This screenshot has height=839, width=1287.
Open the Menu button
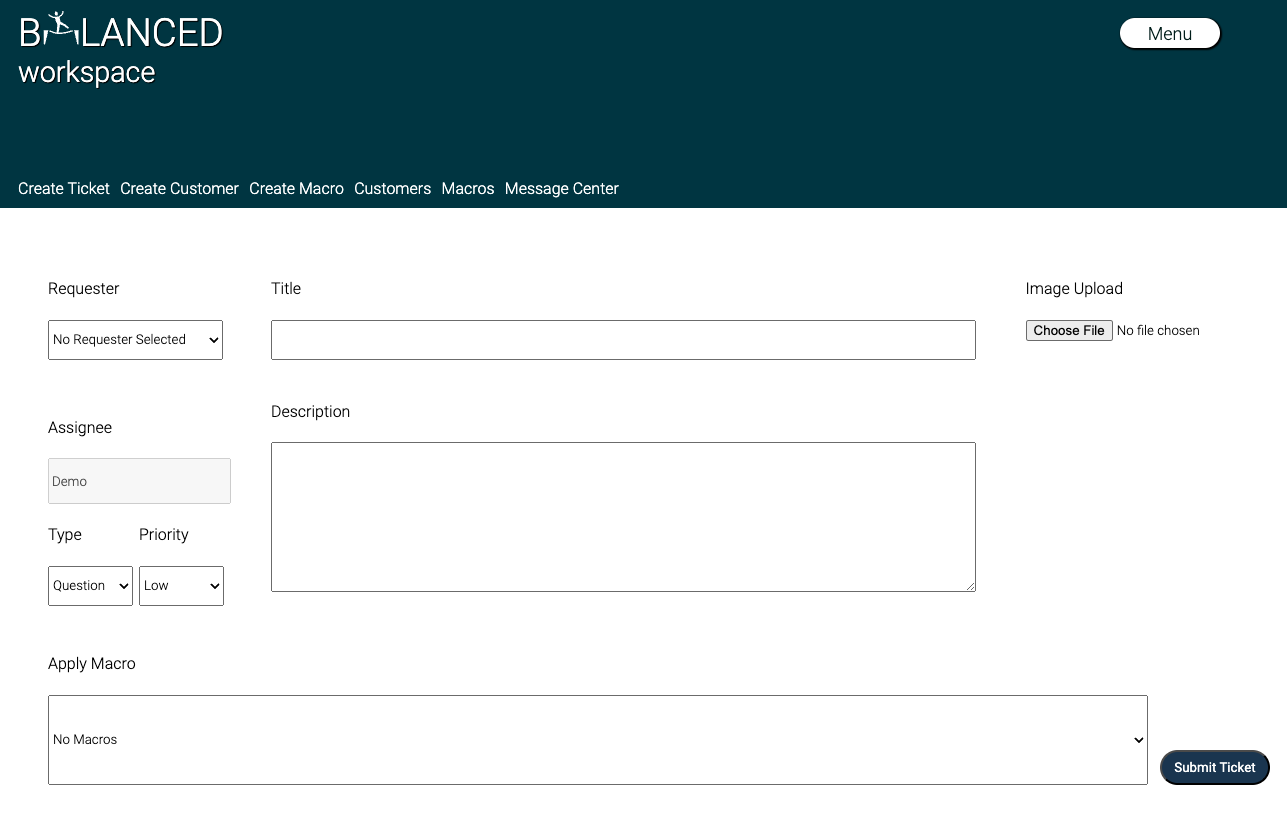[1170, 33]
